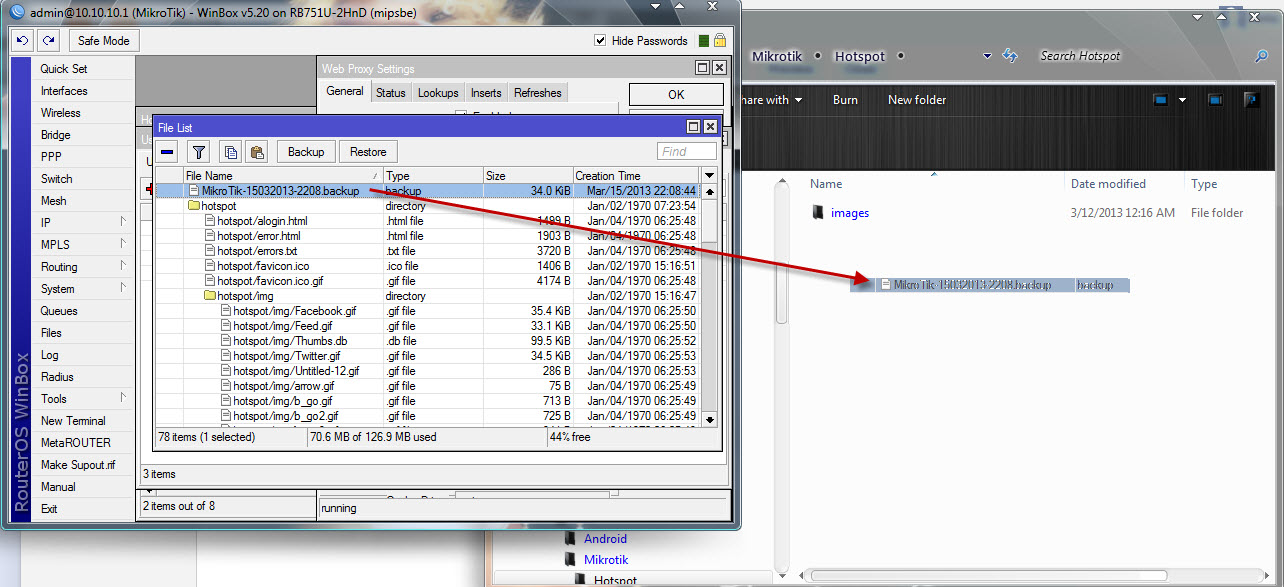Screen dimensions: 1284x587
Task: Click Burn in the Explorer toolbar
Action: 845,100
